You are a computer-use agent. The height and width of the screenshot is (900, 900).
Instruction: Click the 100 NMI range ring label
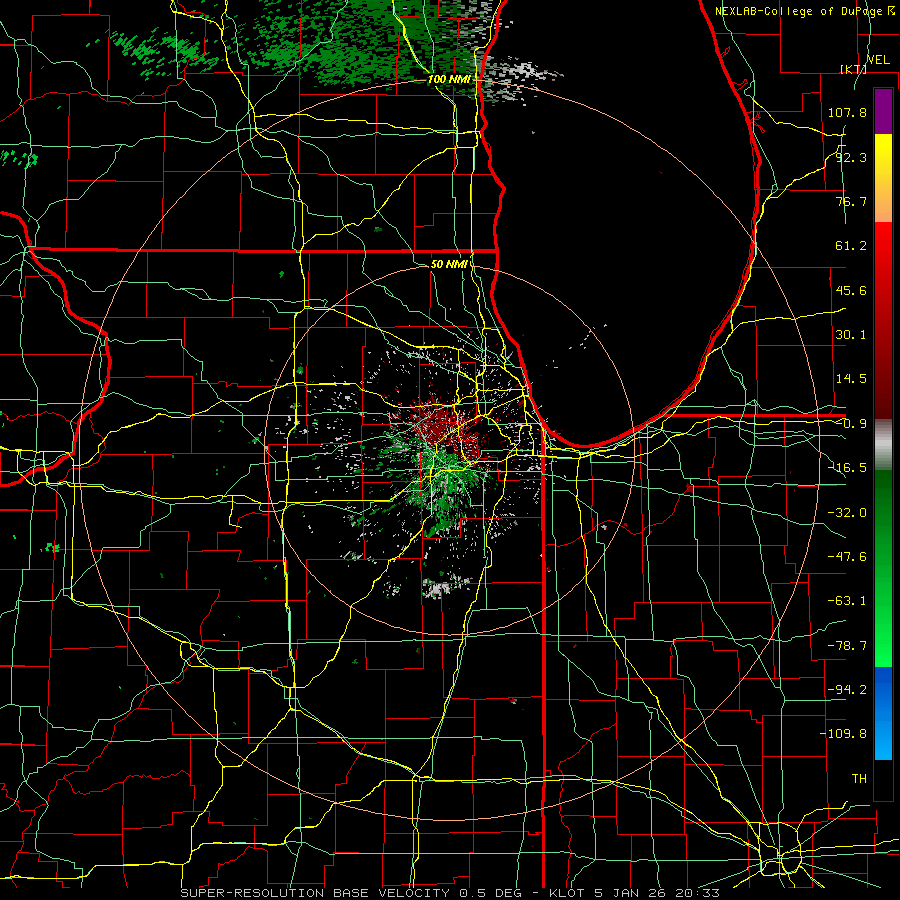(x=449, y=79)
